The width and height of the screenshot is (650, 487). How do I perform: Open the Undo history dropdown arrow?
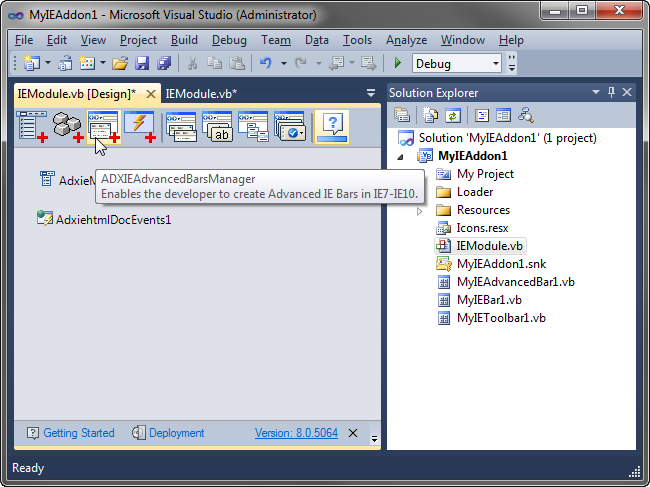pos(284,63)
